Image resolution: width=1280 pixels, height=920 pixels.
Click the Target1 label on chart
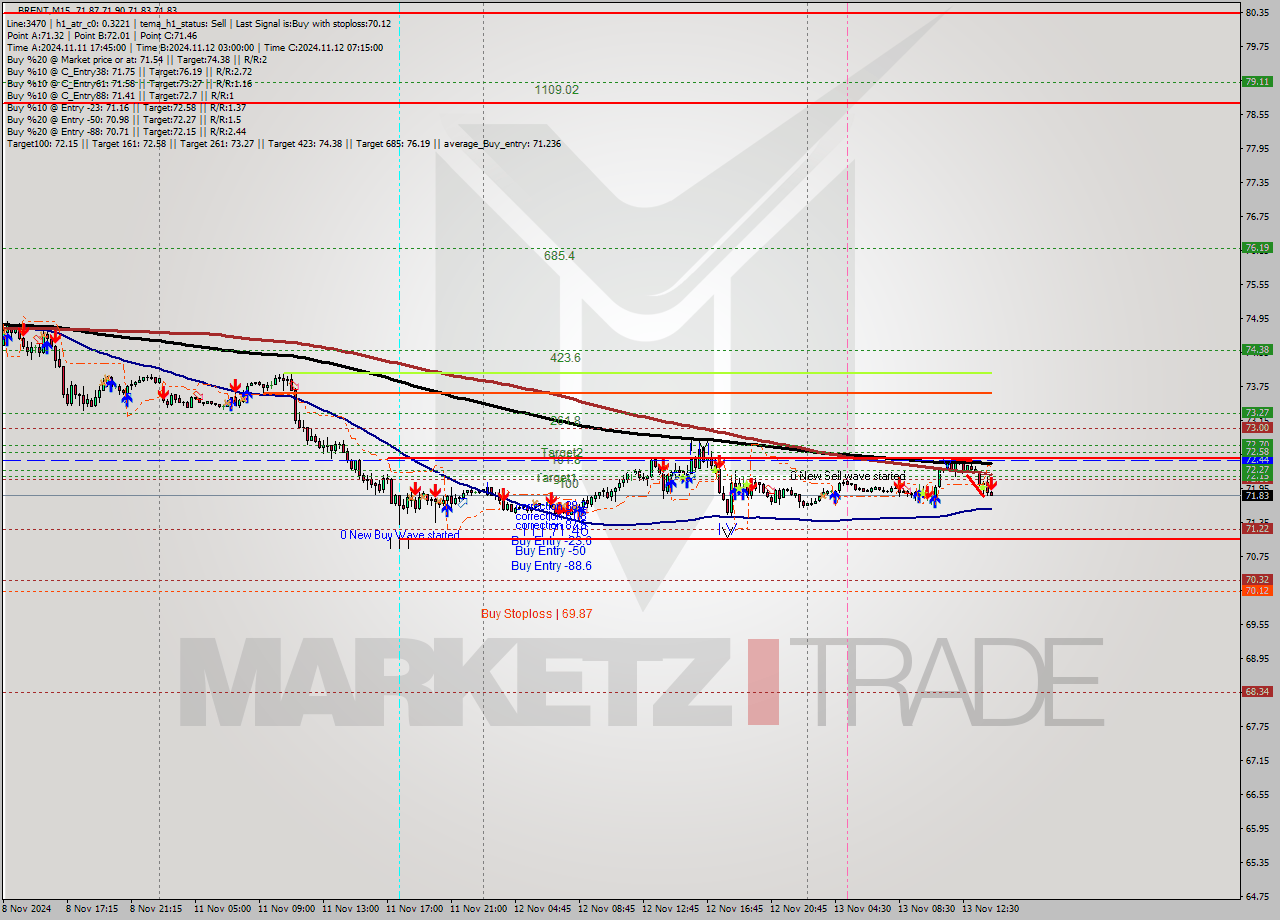tap(556, 478)
